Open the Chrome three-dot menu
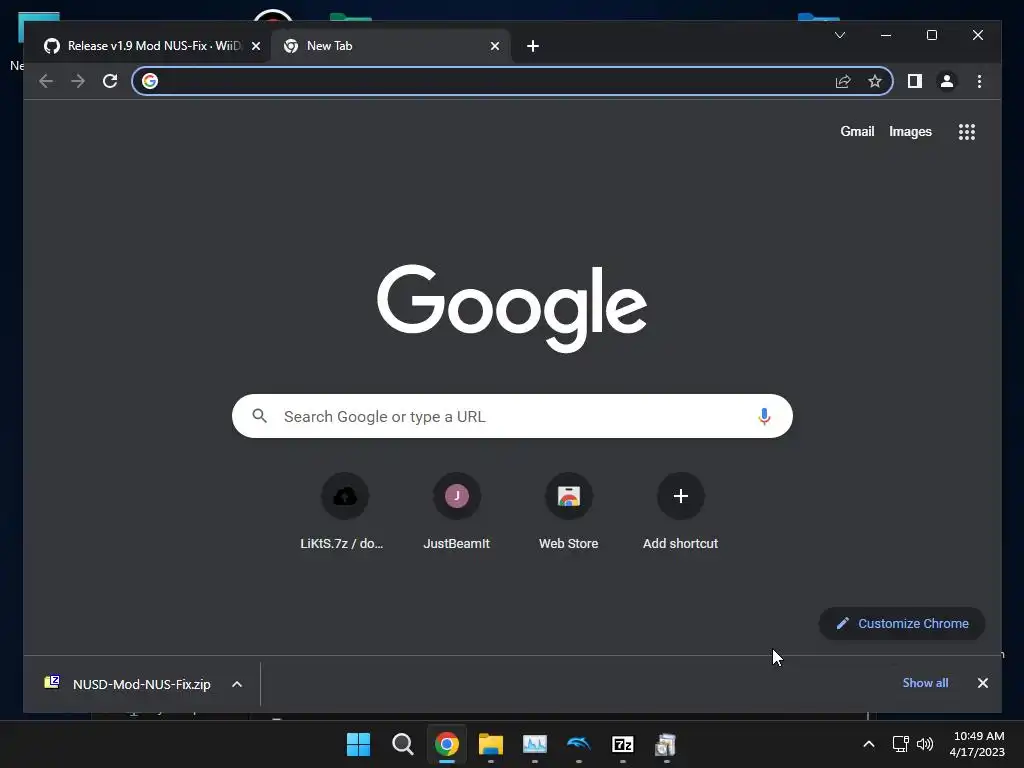 coord(979,81)
